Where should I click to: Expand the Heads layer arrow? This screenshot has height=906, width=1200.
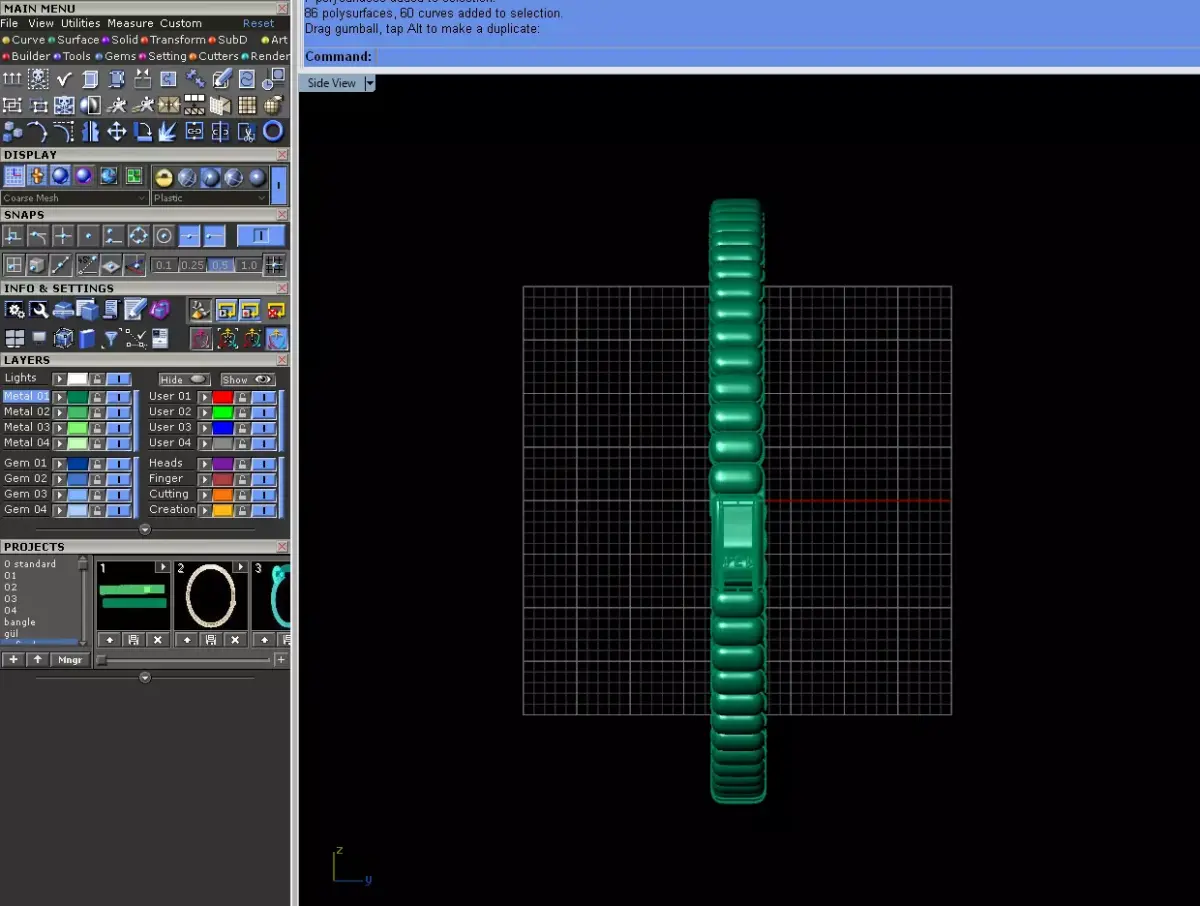(x=205, y=464)
